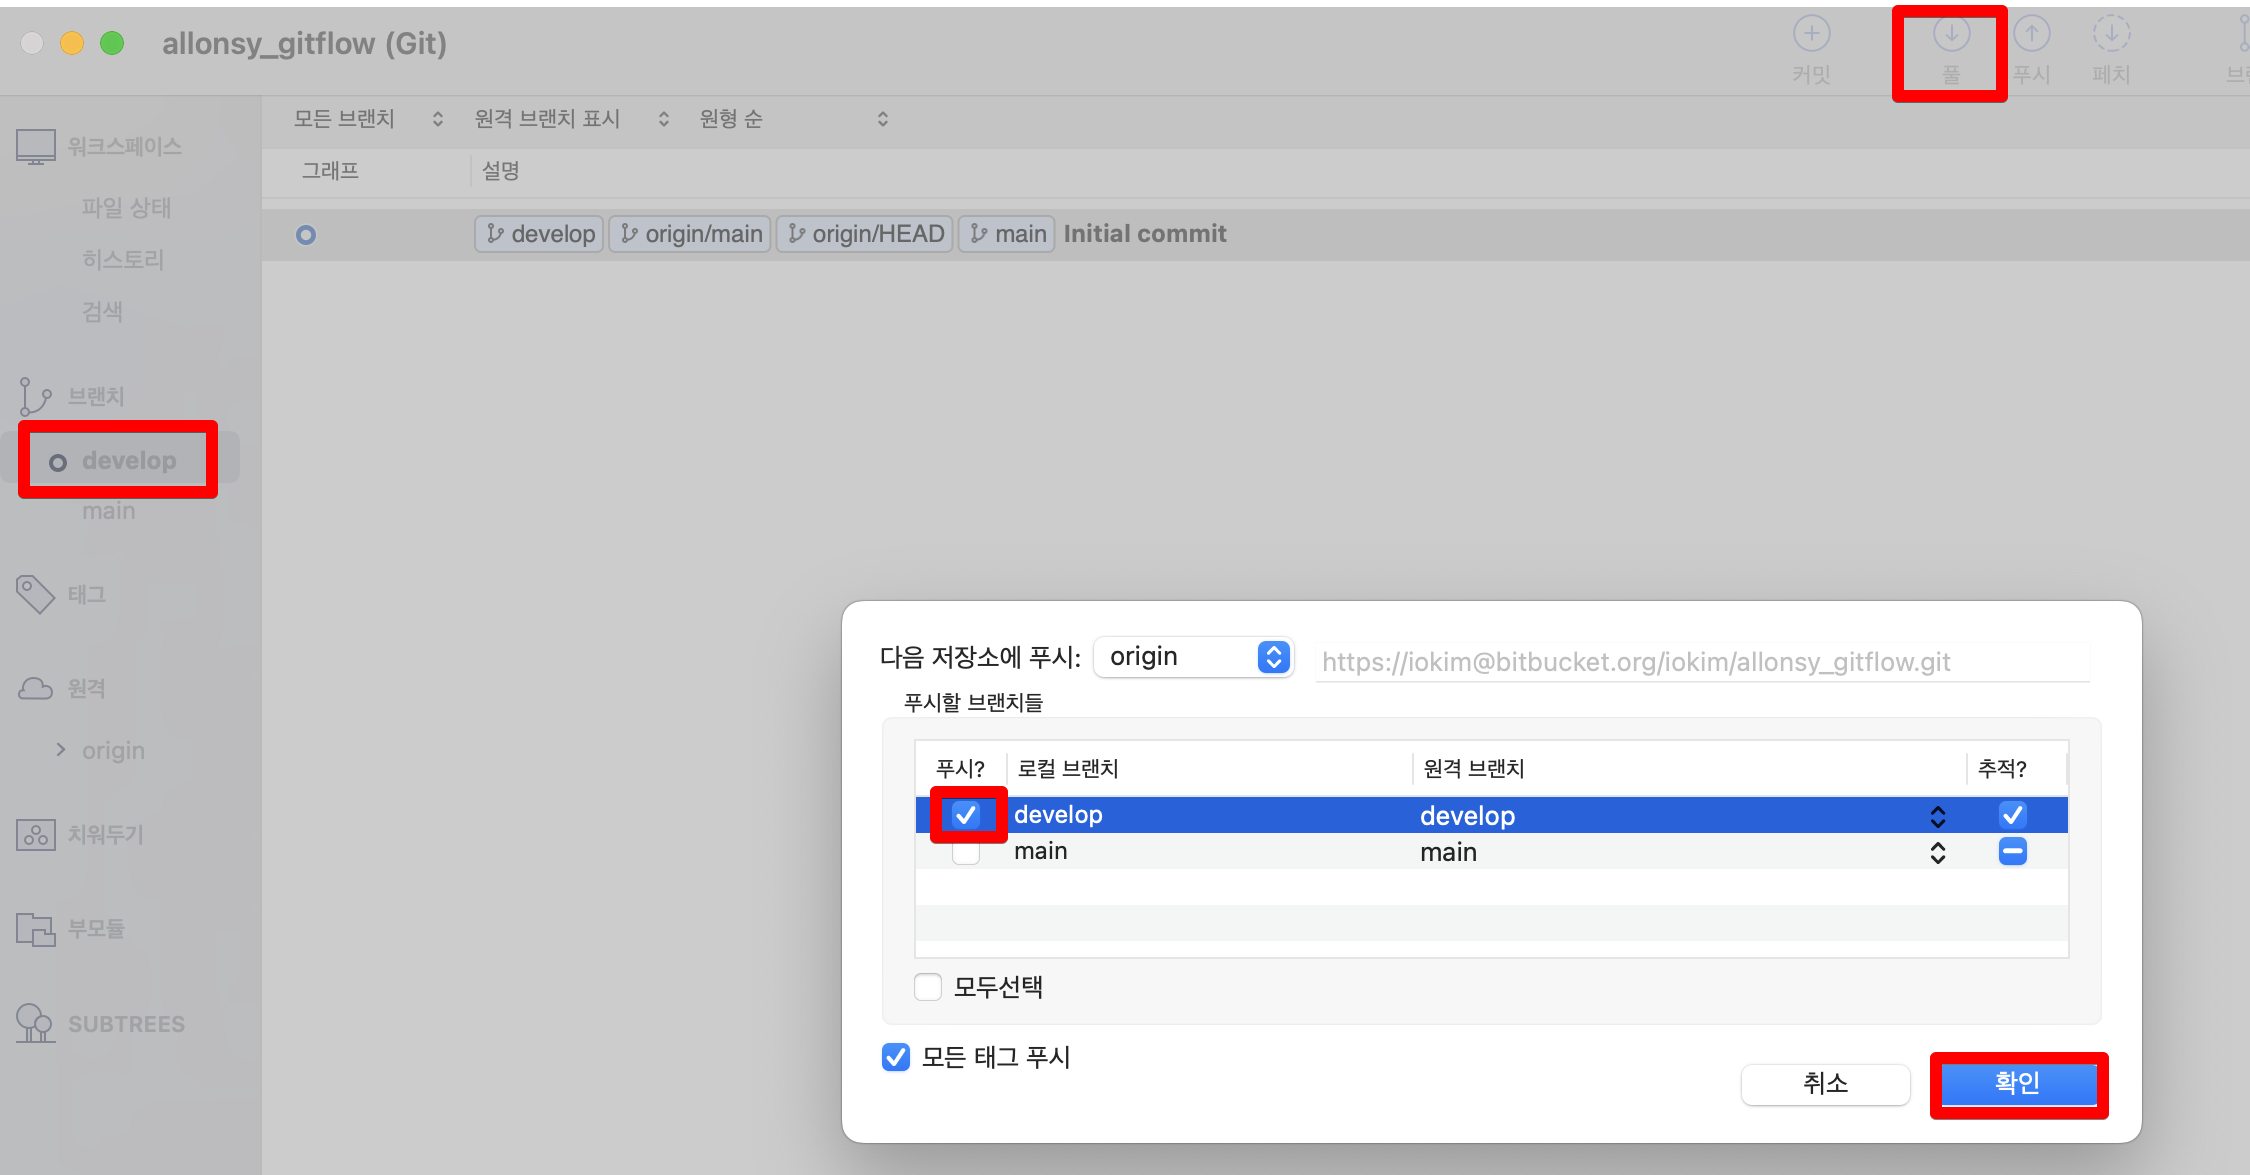Enable the Select All (모두선택) checkbox

[x=928, y=987]
